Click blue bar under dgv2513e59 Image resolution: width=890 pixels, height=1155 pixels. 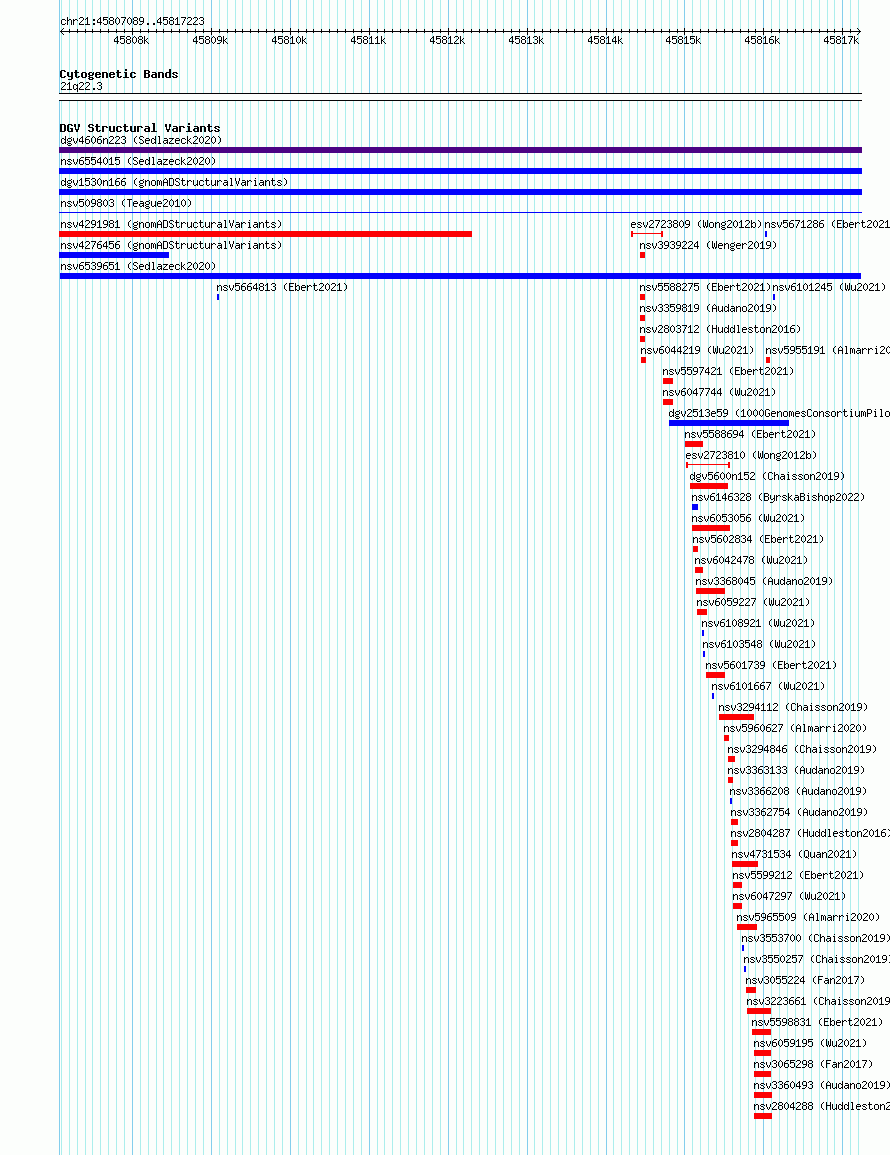tap(729, 424)
